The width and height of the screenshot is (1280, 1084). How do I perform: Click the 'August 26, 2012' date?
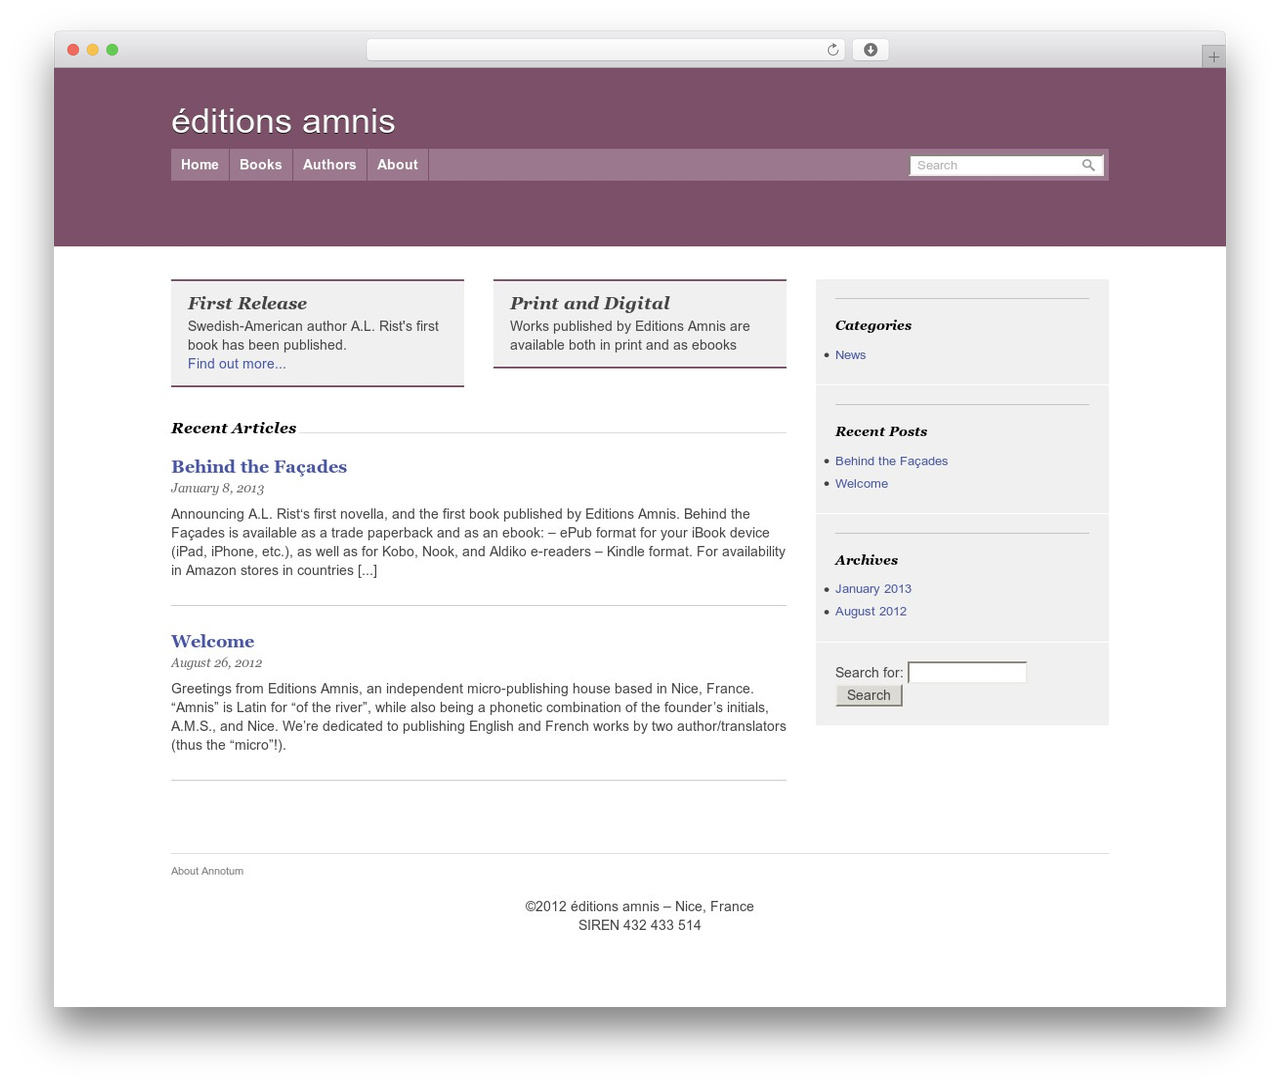216,663
